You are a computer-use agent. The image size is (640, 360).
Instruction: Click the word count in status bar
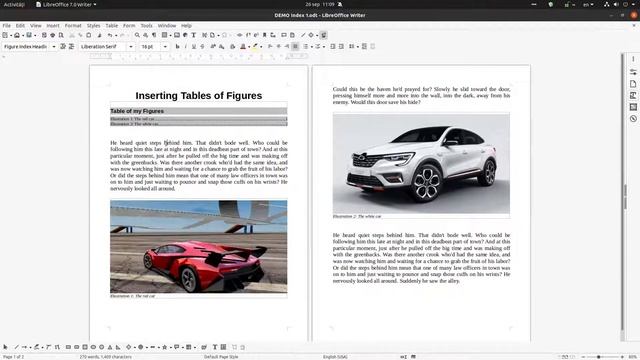click(105, 357)
